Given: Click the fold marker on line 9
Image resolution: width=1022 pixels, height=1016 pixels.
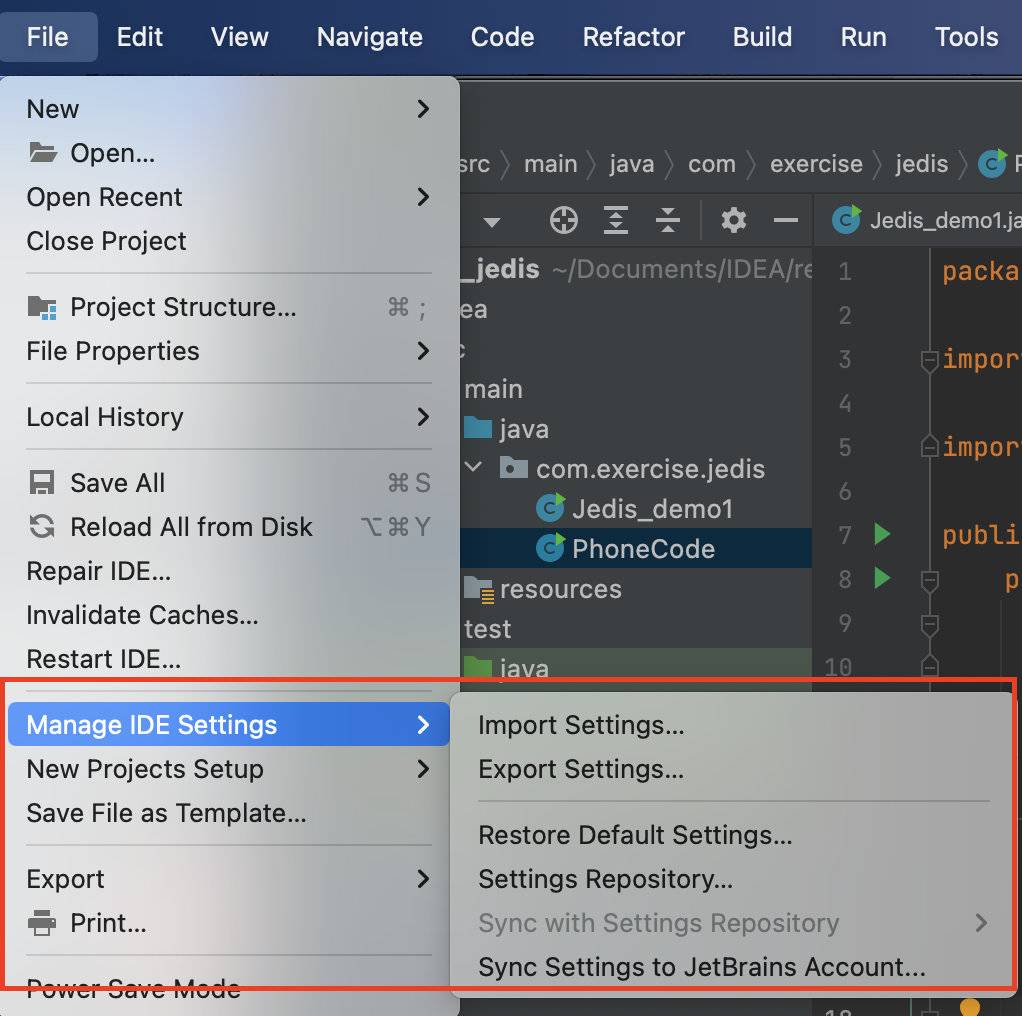Looking at the screenshot, I should click(x=929, y=626).
